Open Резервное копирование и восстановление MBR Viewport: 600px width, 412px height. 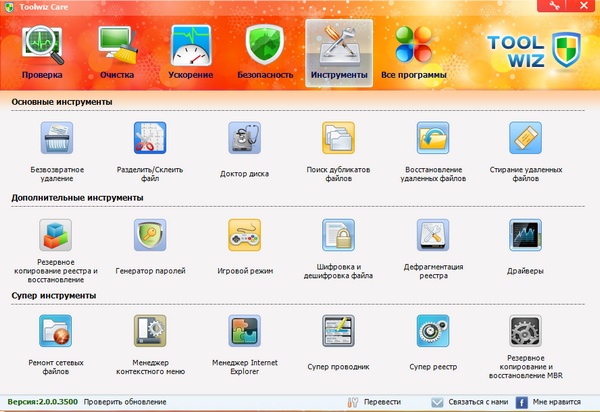tap(524, 332)
